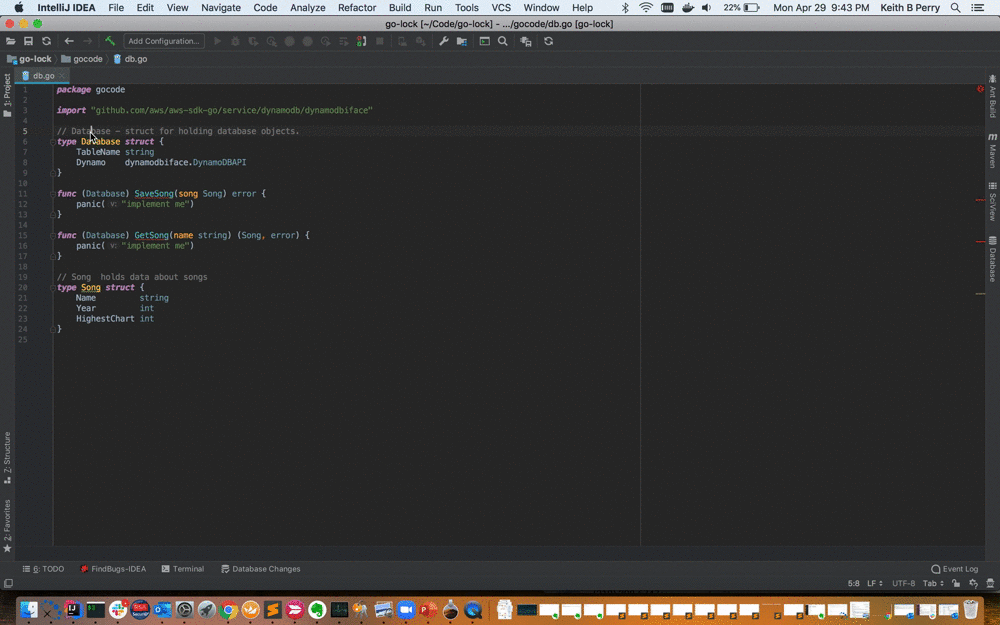1000x625 pixels.
Task: Open the Database side panel
Action: click(992, 259)
